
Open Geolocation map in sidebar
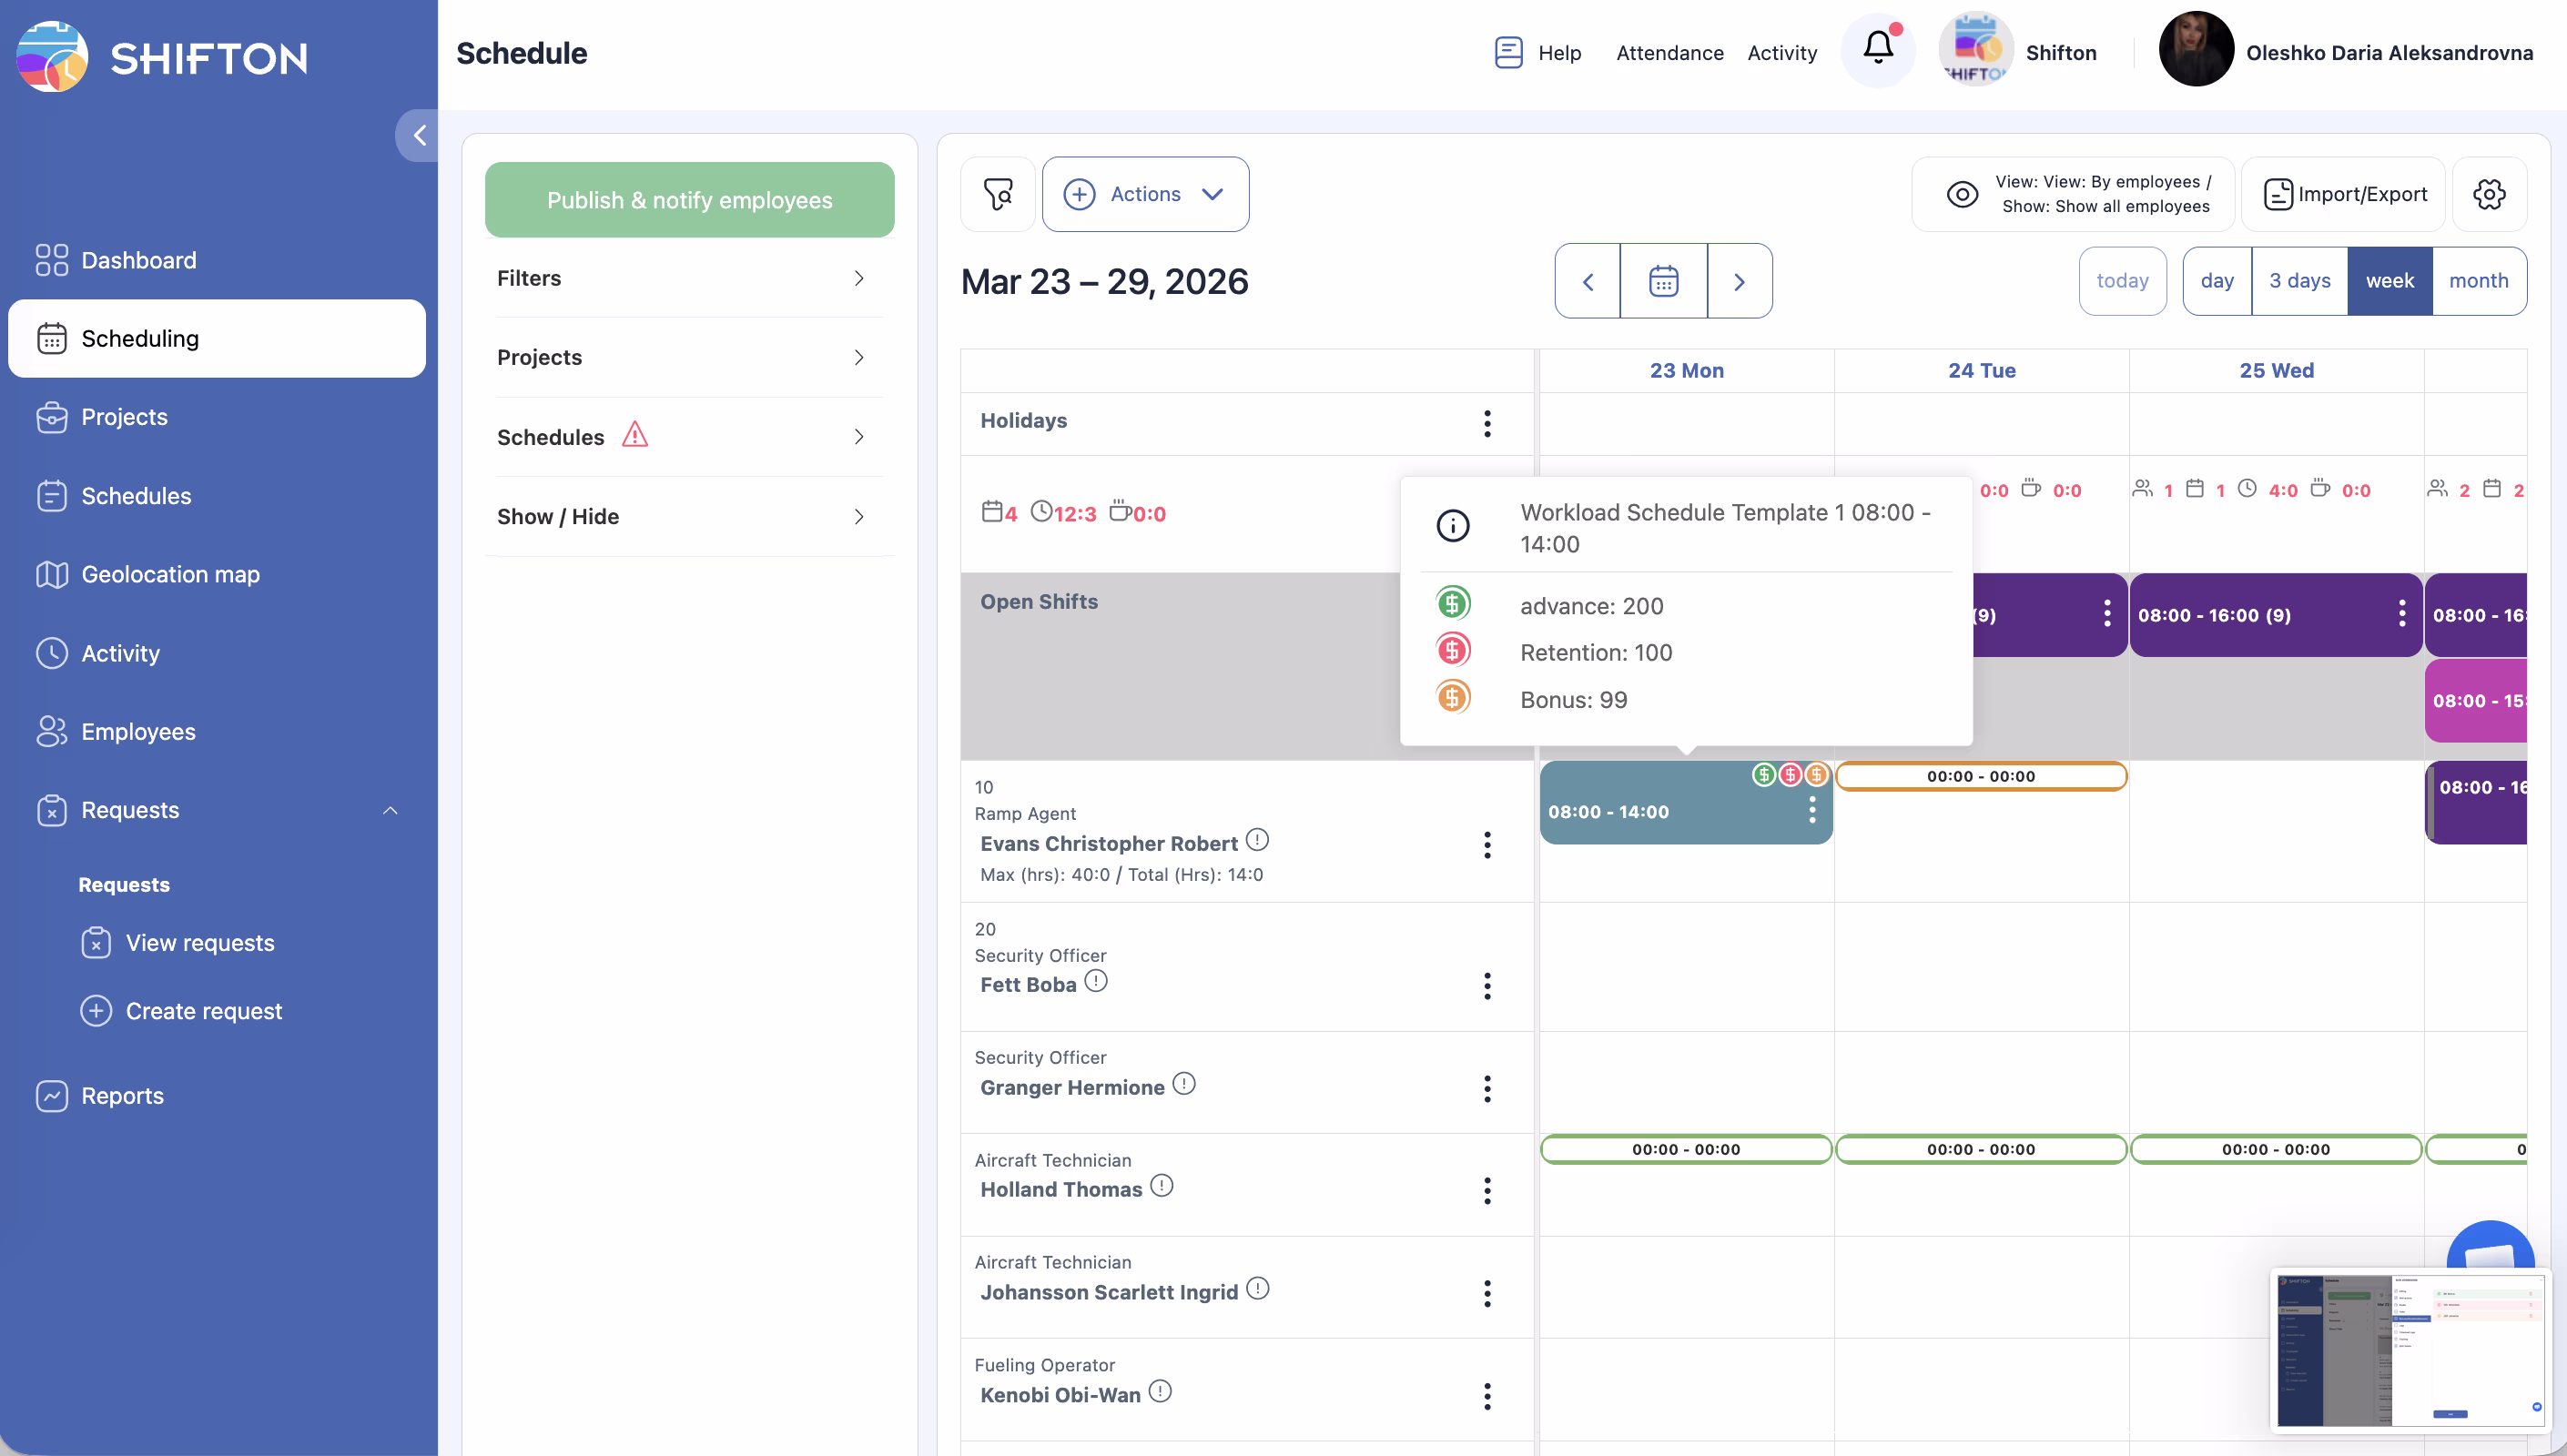click(x=170, y=574)
